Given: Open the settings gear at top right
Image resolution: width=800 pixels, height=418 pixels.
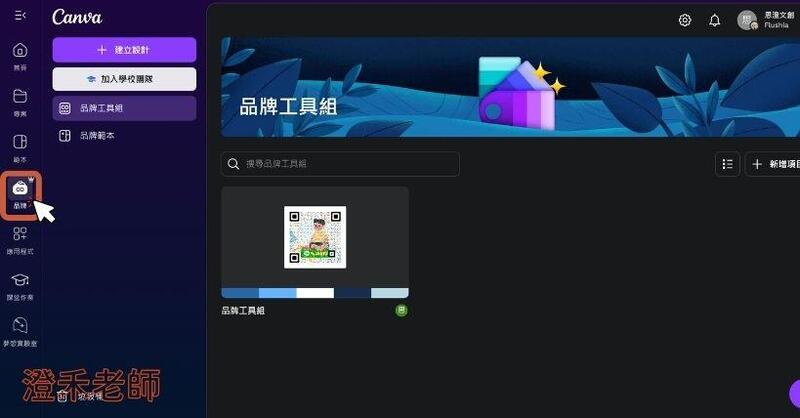Looking at the screenshot, I should [x=685, y=20].
